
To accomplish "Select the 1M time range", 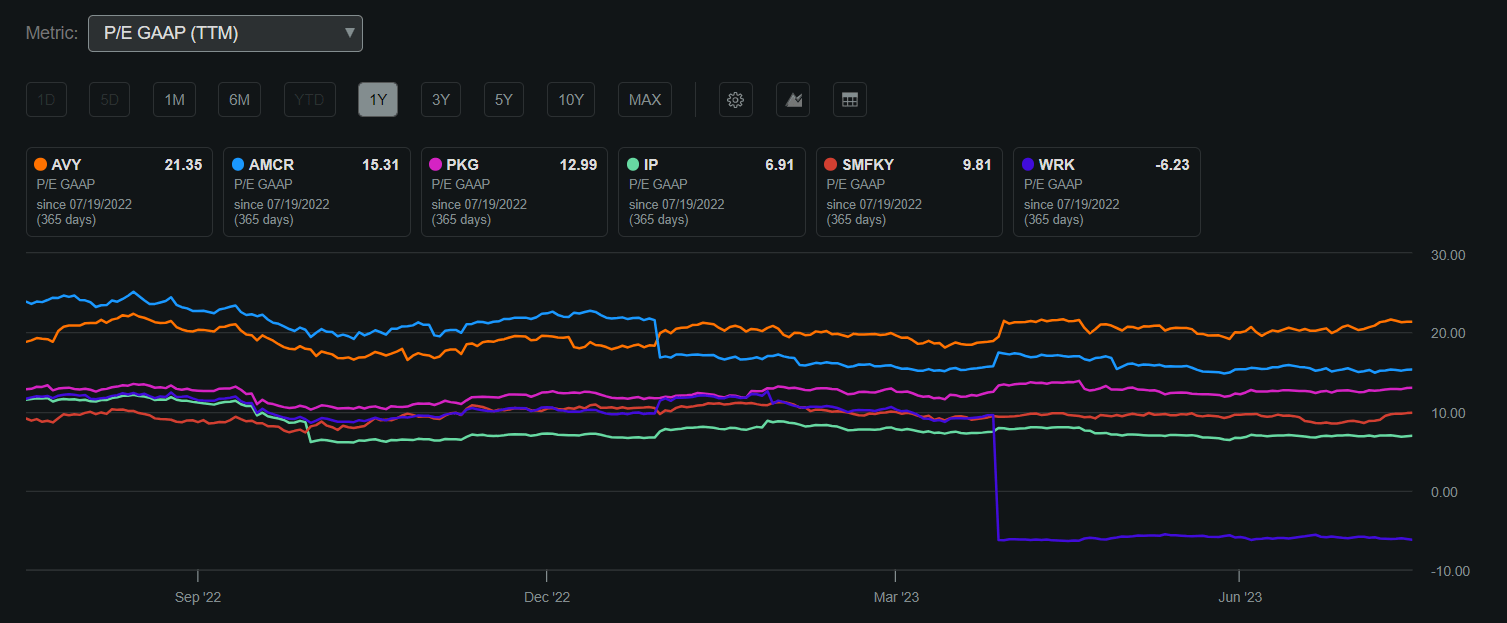I will [174, 100].
